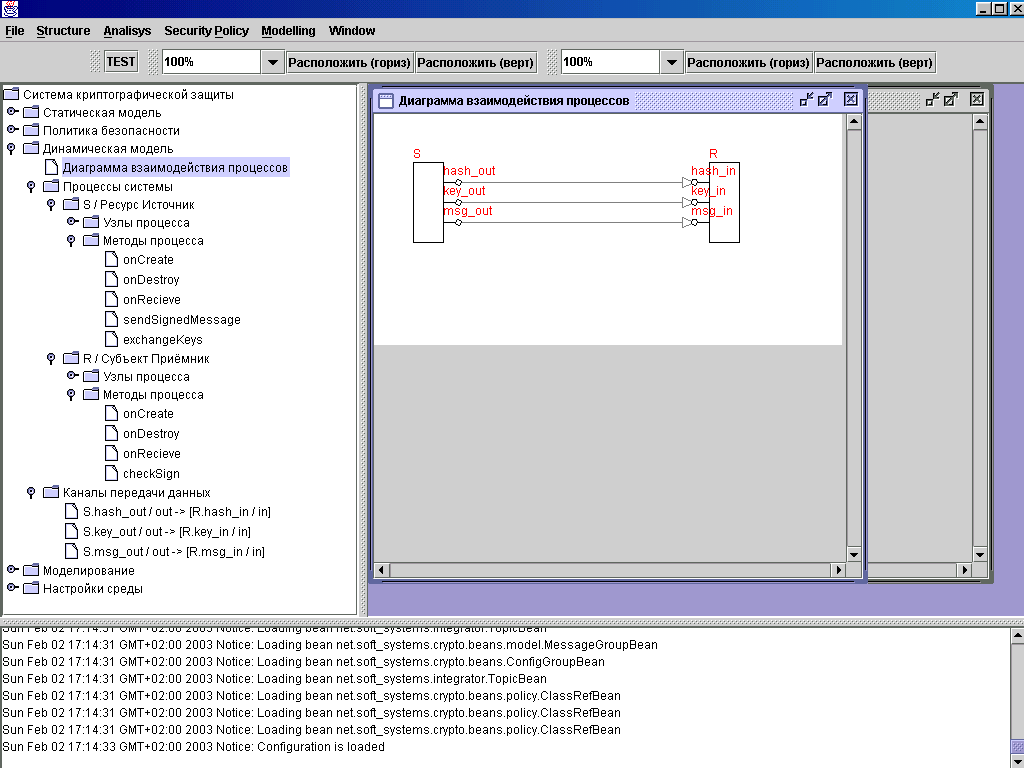This screenshot has width=1024, height=768.
Task: Click first Расположить (гориз) button
Action: (x=349, y=62)
